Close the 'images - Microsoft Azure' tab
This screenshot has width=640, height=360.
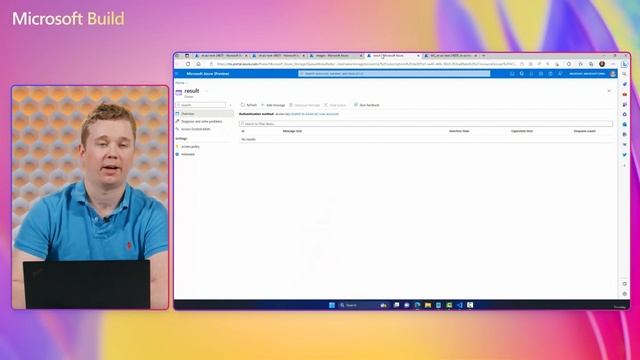360,56
